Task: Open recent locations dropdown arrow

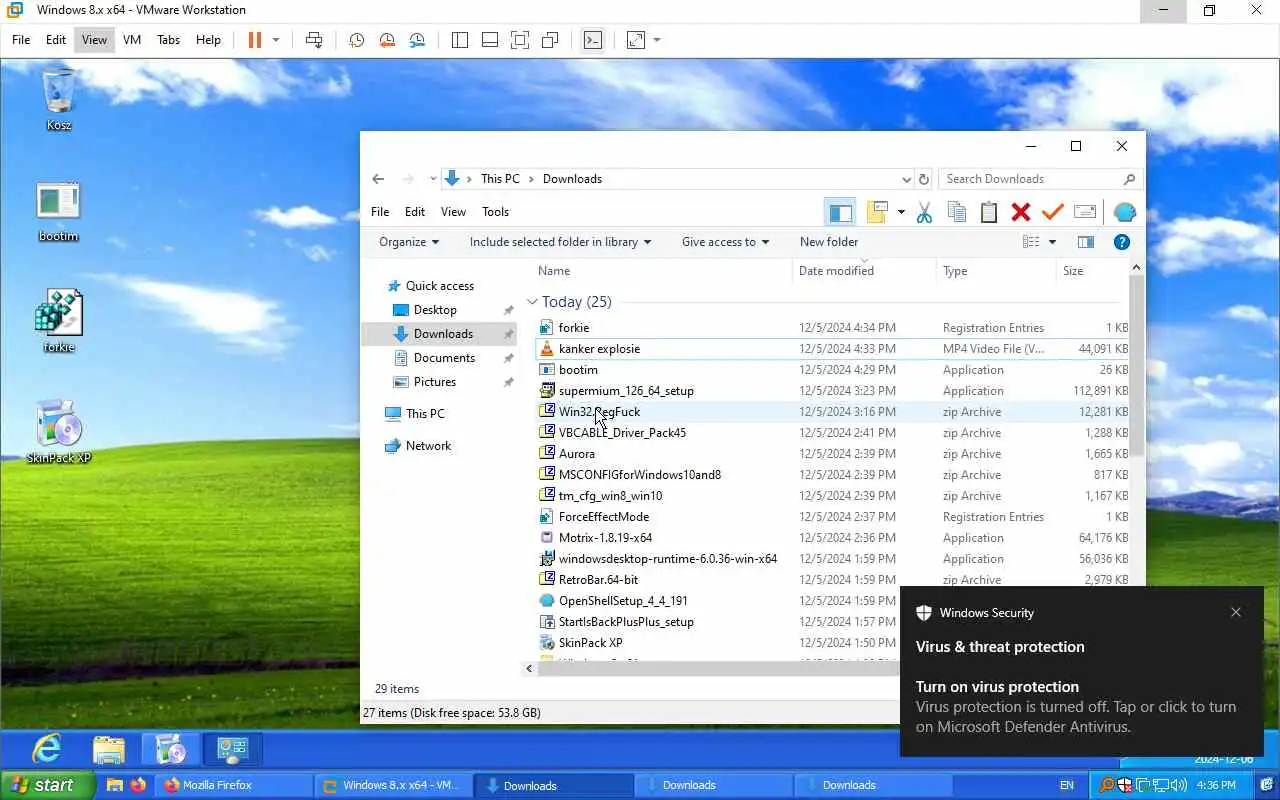Action: pos(433,179)
